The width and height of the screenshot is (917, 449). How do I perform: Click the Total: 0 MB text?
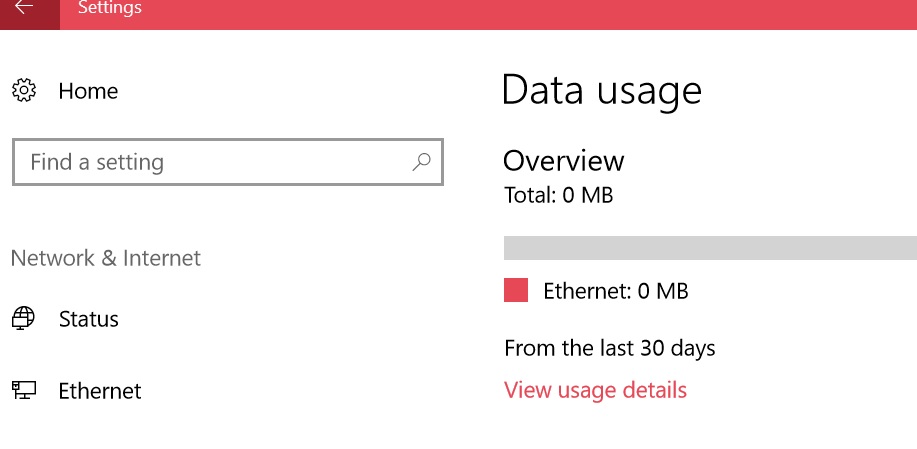point(559,195)
